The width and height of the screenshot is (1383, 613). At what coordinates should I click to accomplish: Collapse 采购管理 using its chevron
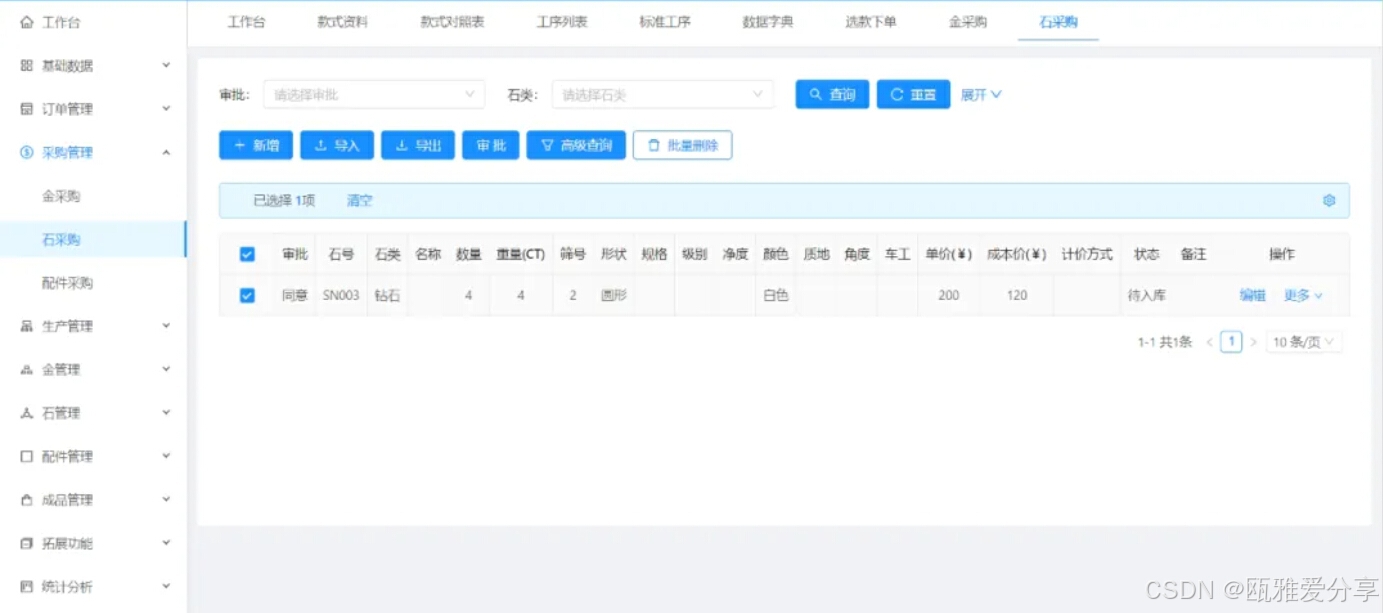pyautogui.click(x=166, y=152)
